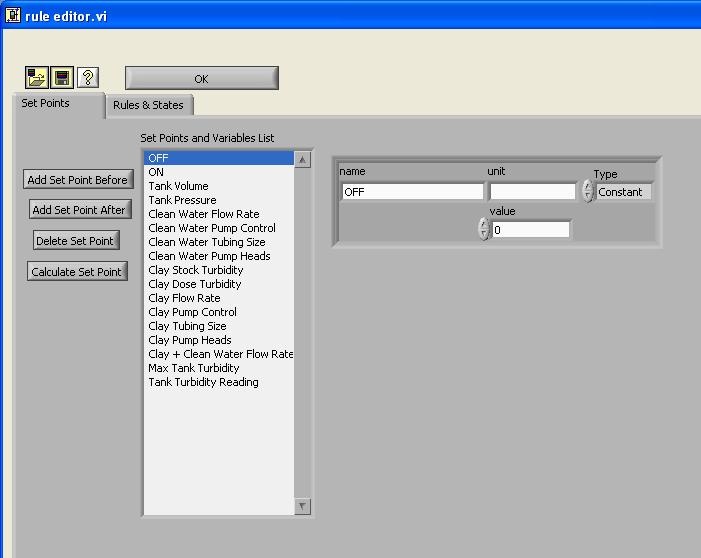Screen dimensions: 701x558
Task: Select Tank Volume in the list
Action: tap(219, 186)
